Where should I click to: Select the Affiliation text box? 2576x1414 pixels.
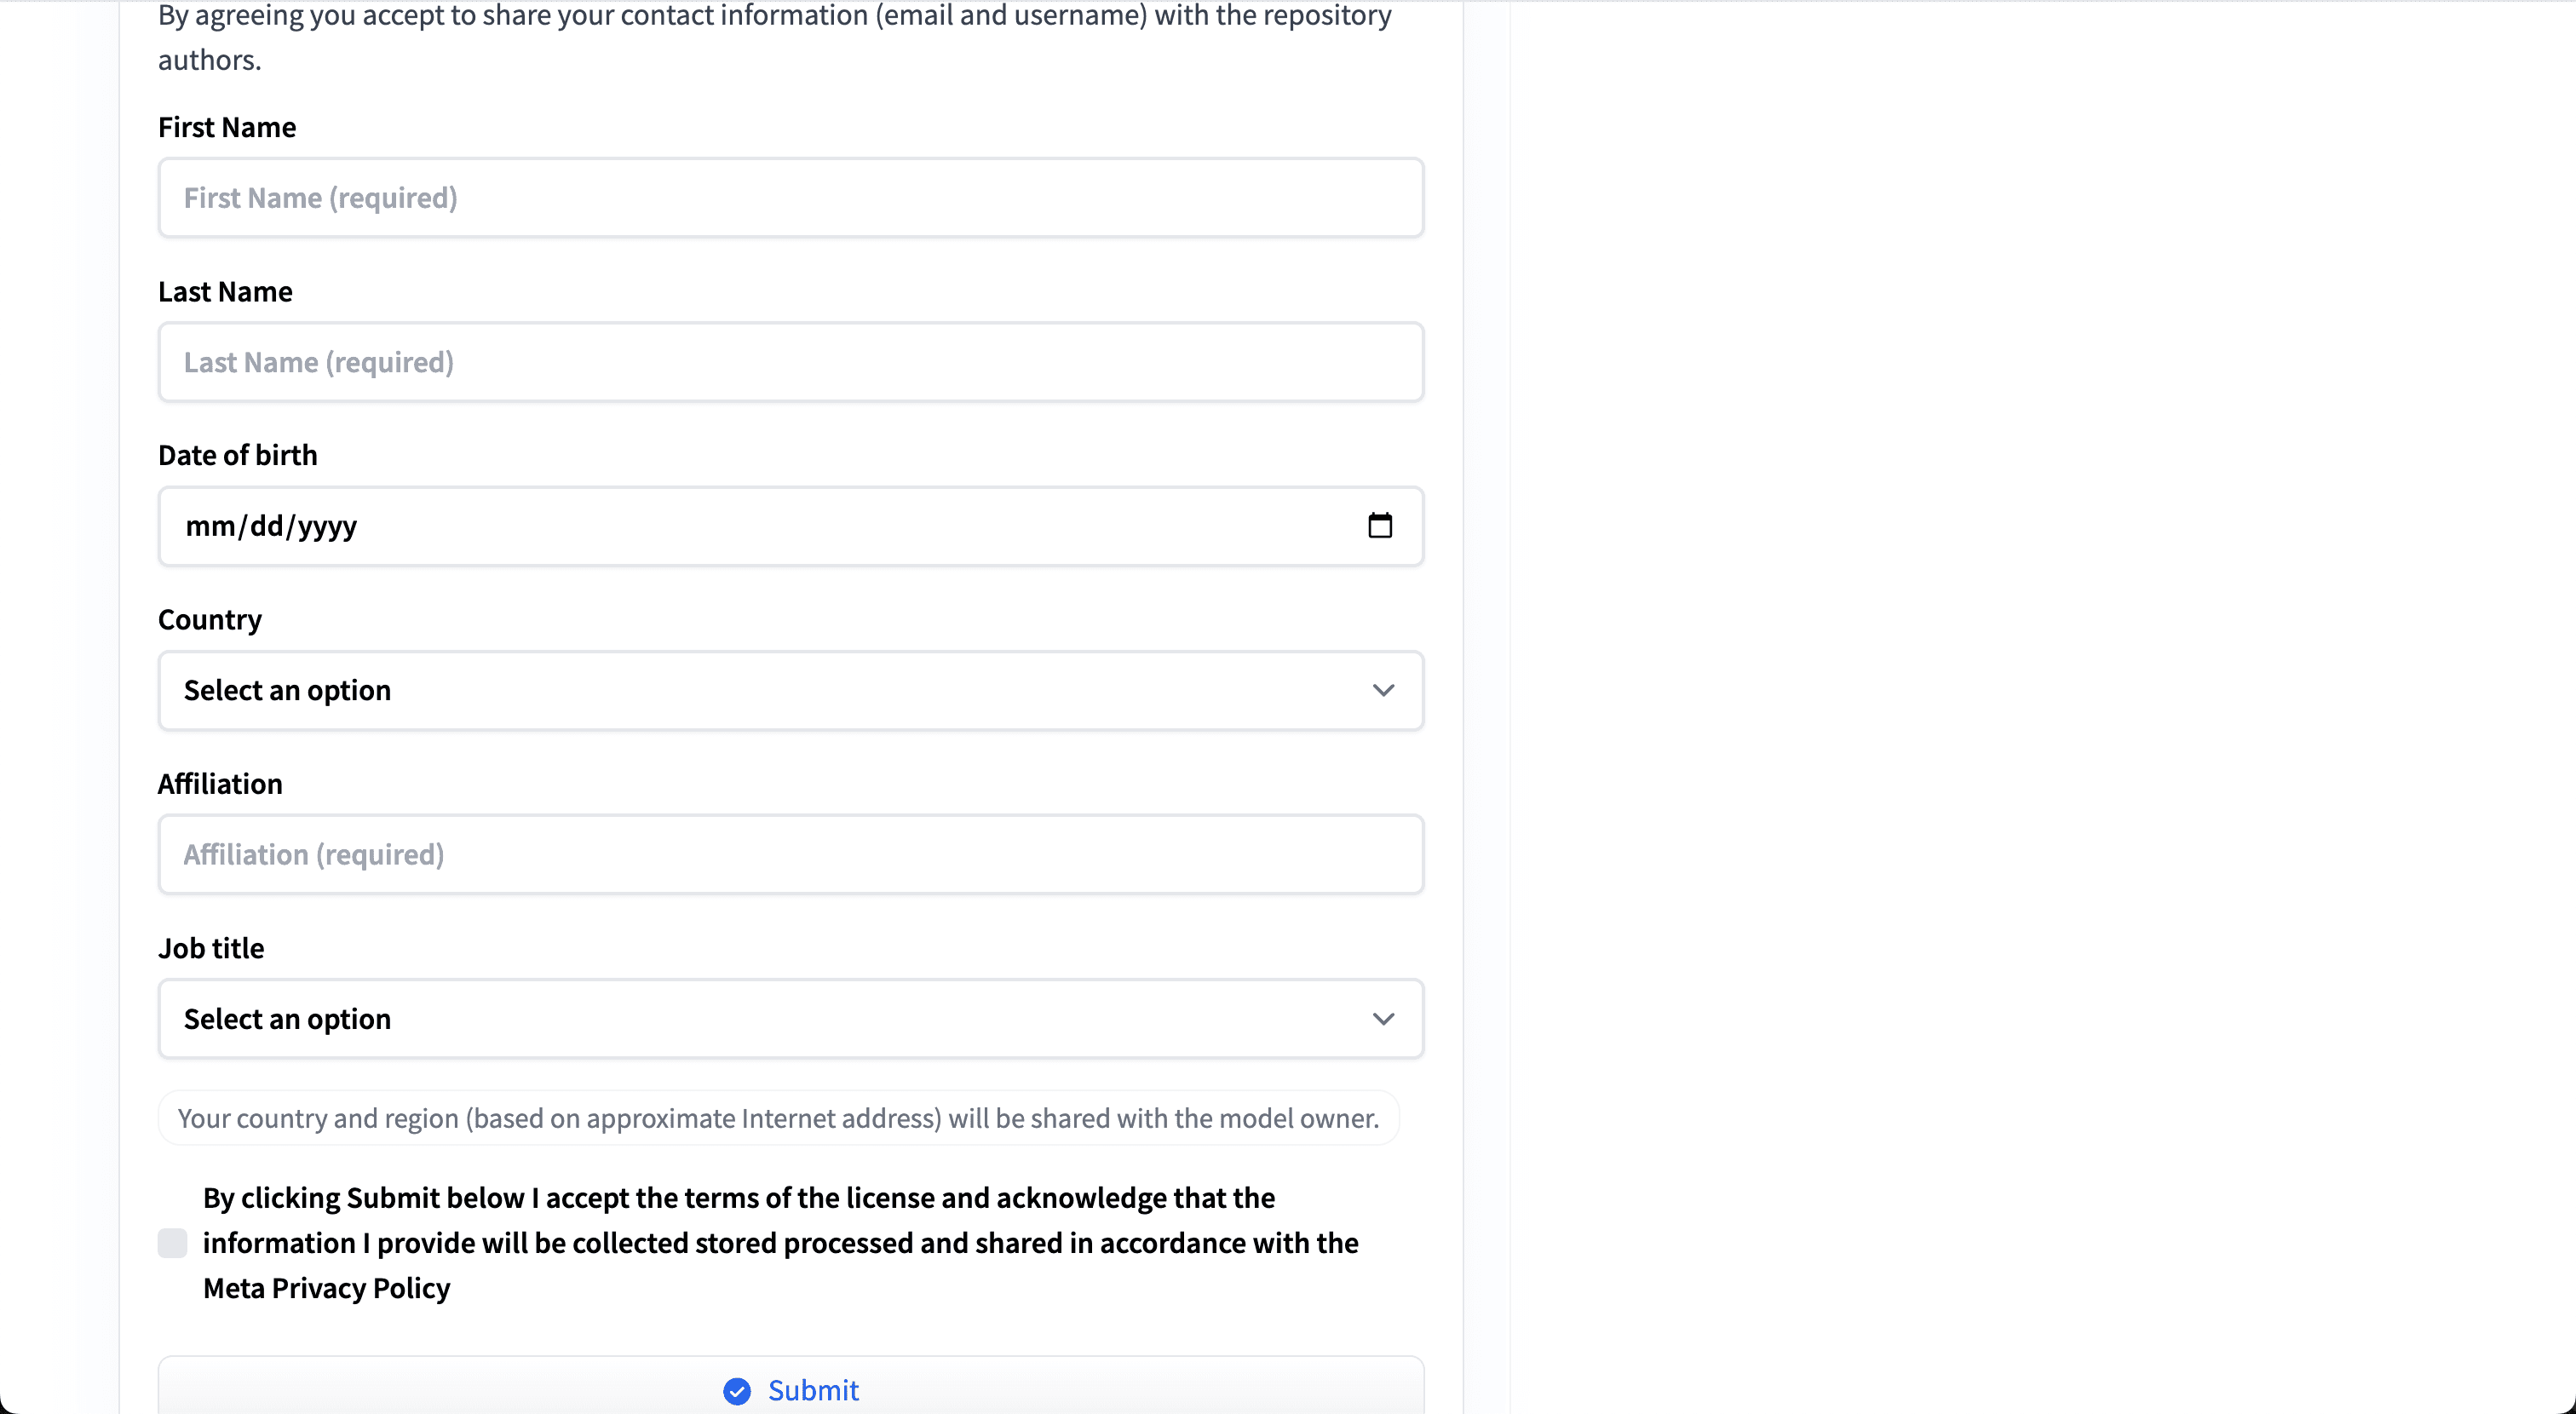(x=790, y=855)
